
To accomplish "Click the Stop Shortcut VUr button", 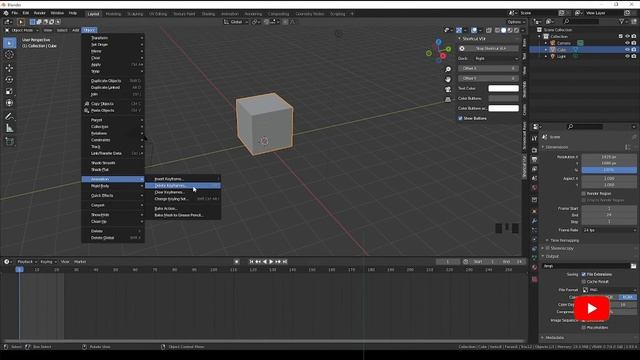I will (x=488, y=49).
